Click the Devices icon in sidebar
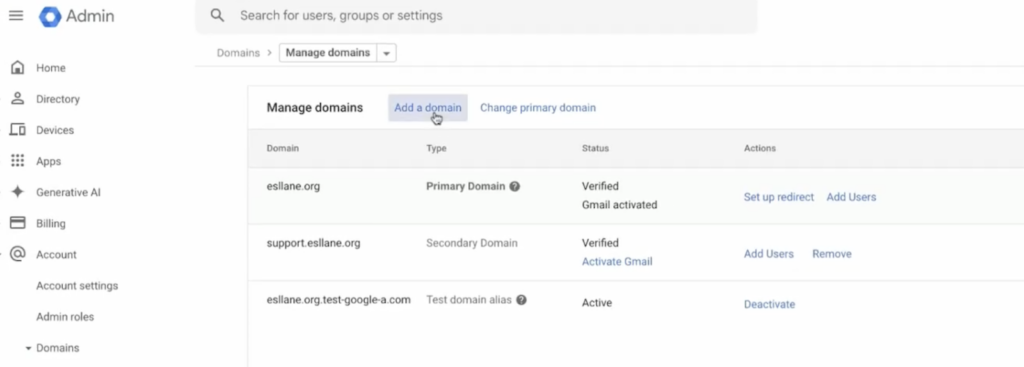Viewport: 1024px width, 367px height. tap(18, 130)
